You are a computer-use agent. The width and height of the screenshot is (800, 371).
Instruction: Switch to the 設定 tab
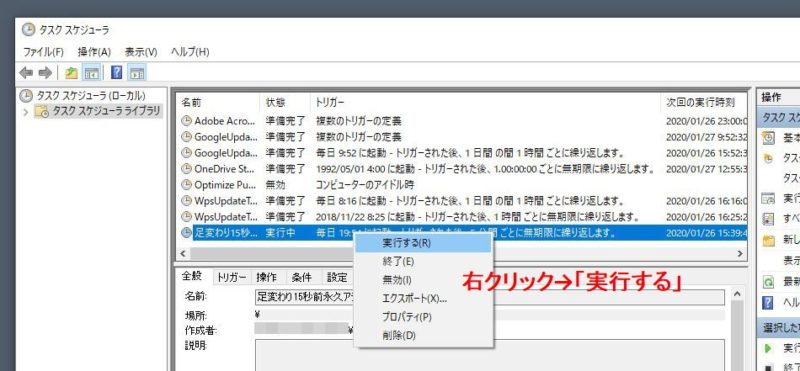point(337,277)
